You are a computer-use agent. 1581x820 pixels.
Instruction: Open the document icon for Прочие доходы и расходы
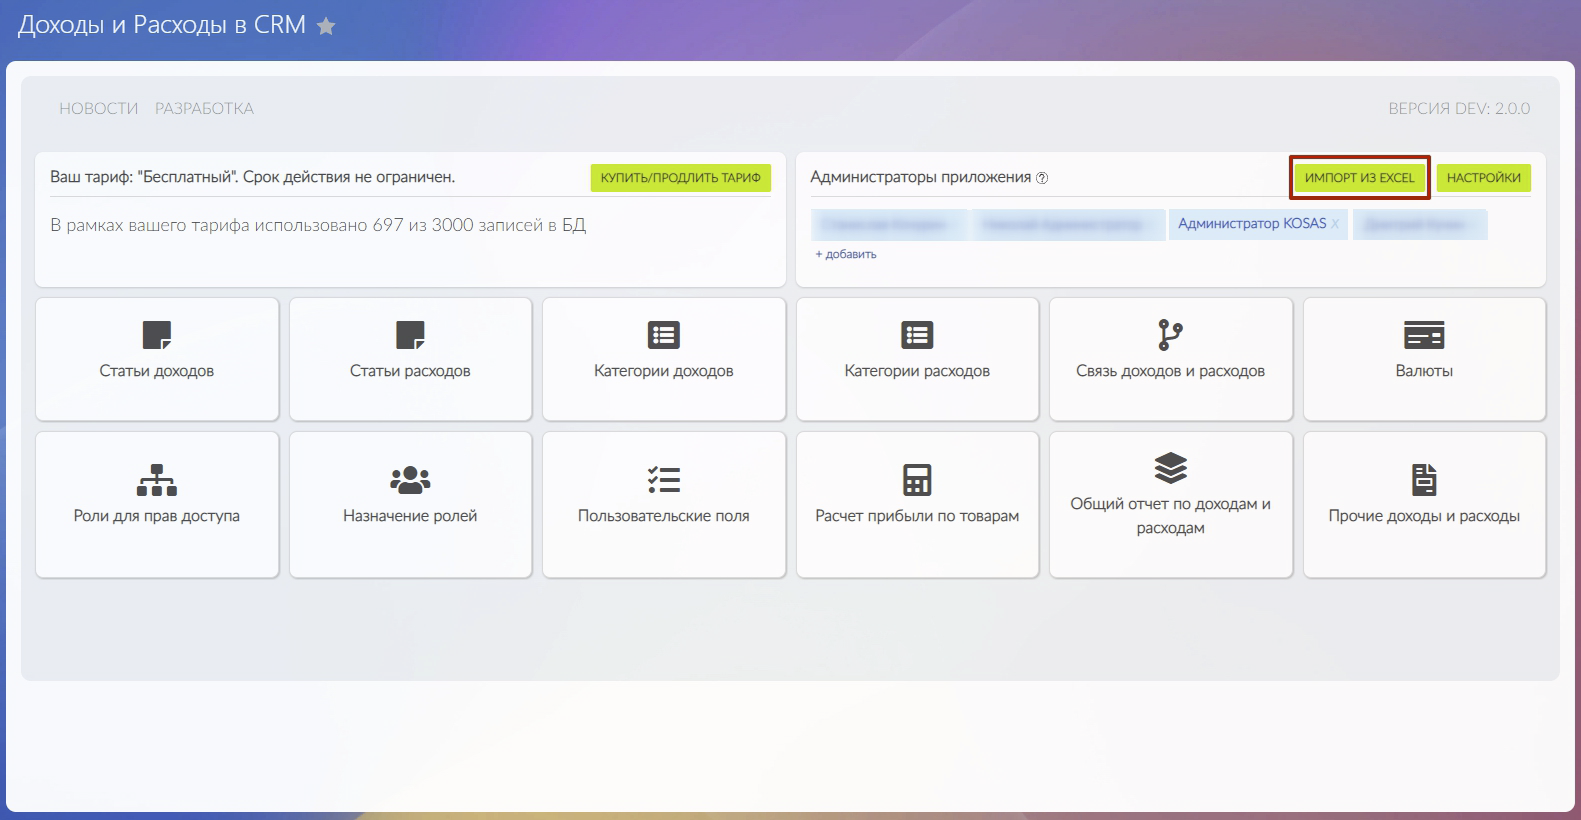[1424, 480]
